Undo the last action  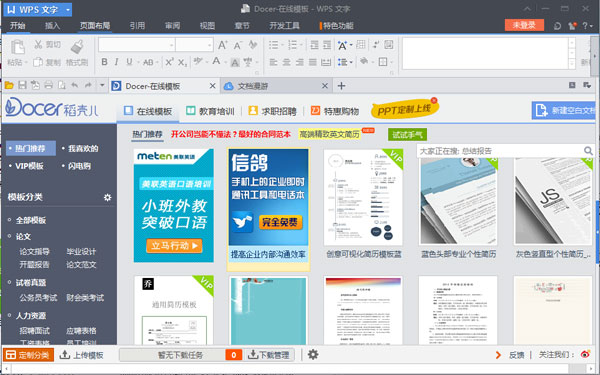point(74,85)
